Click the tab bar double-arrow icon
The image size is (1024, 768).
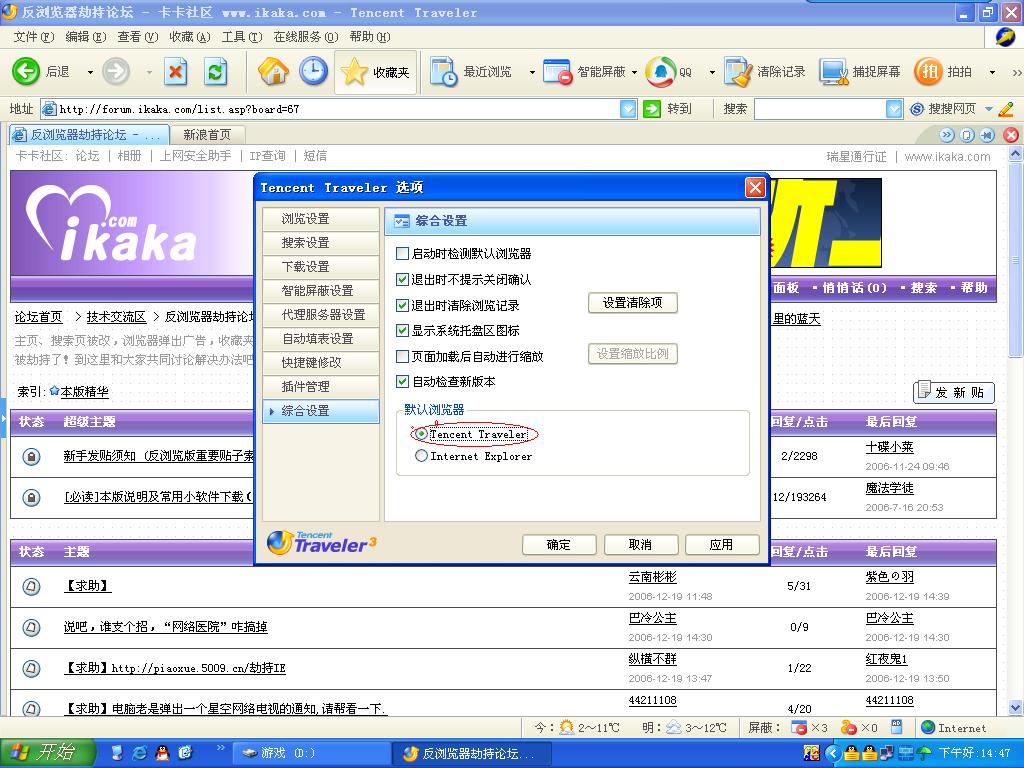(947, 135)
